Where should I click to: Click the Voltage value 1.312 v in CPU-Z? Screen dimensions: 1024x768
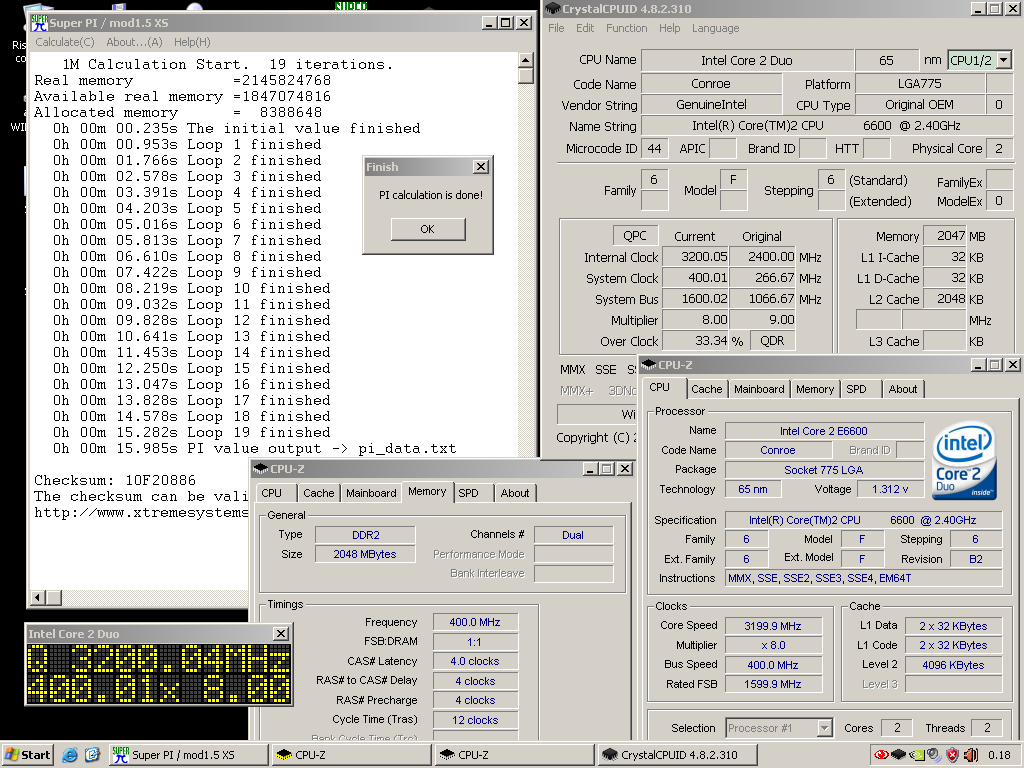click(x=890, y=488)
